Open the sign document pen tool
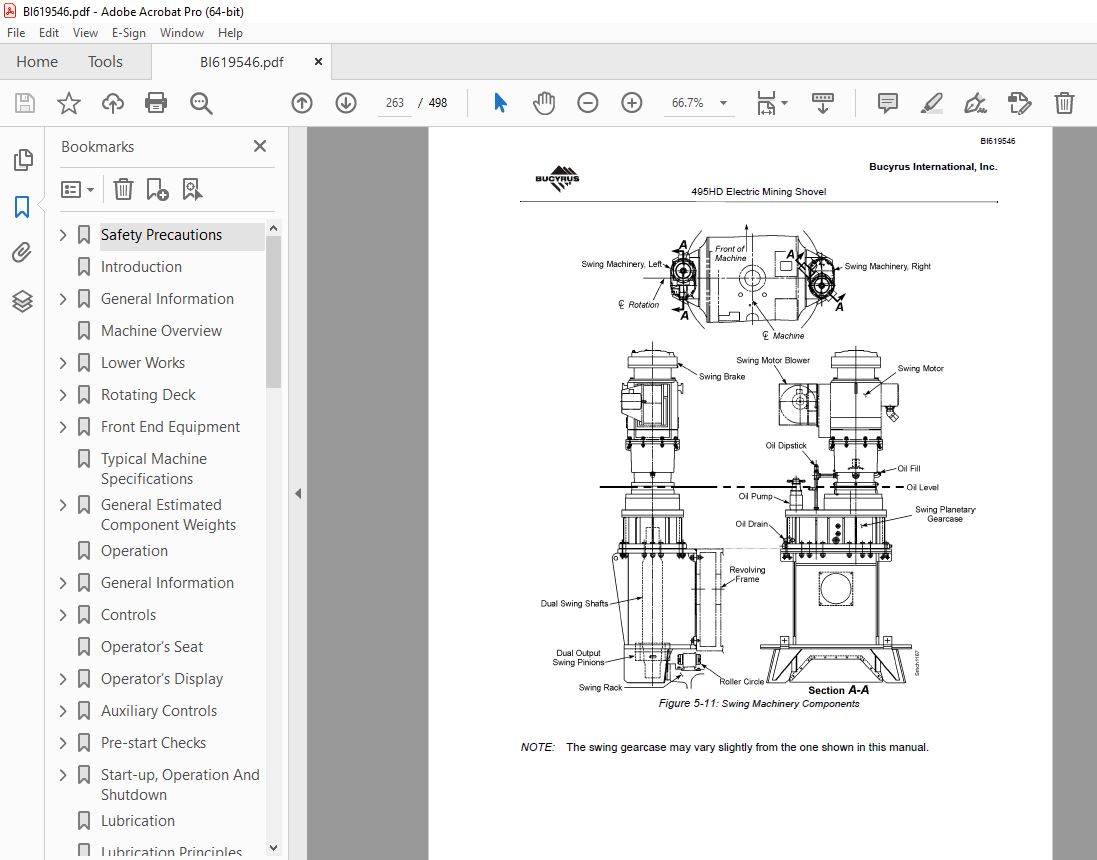Screen dimensions: 1097x860 tap(975, 103)
